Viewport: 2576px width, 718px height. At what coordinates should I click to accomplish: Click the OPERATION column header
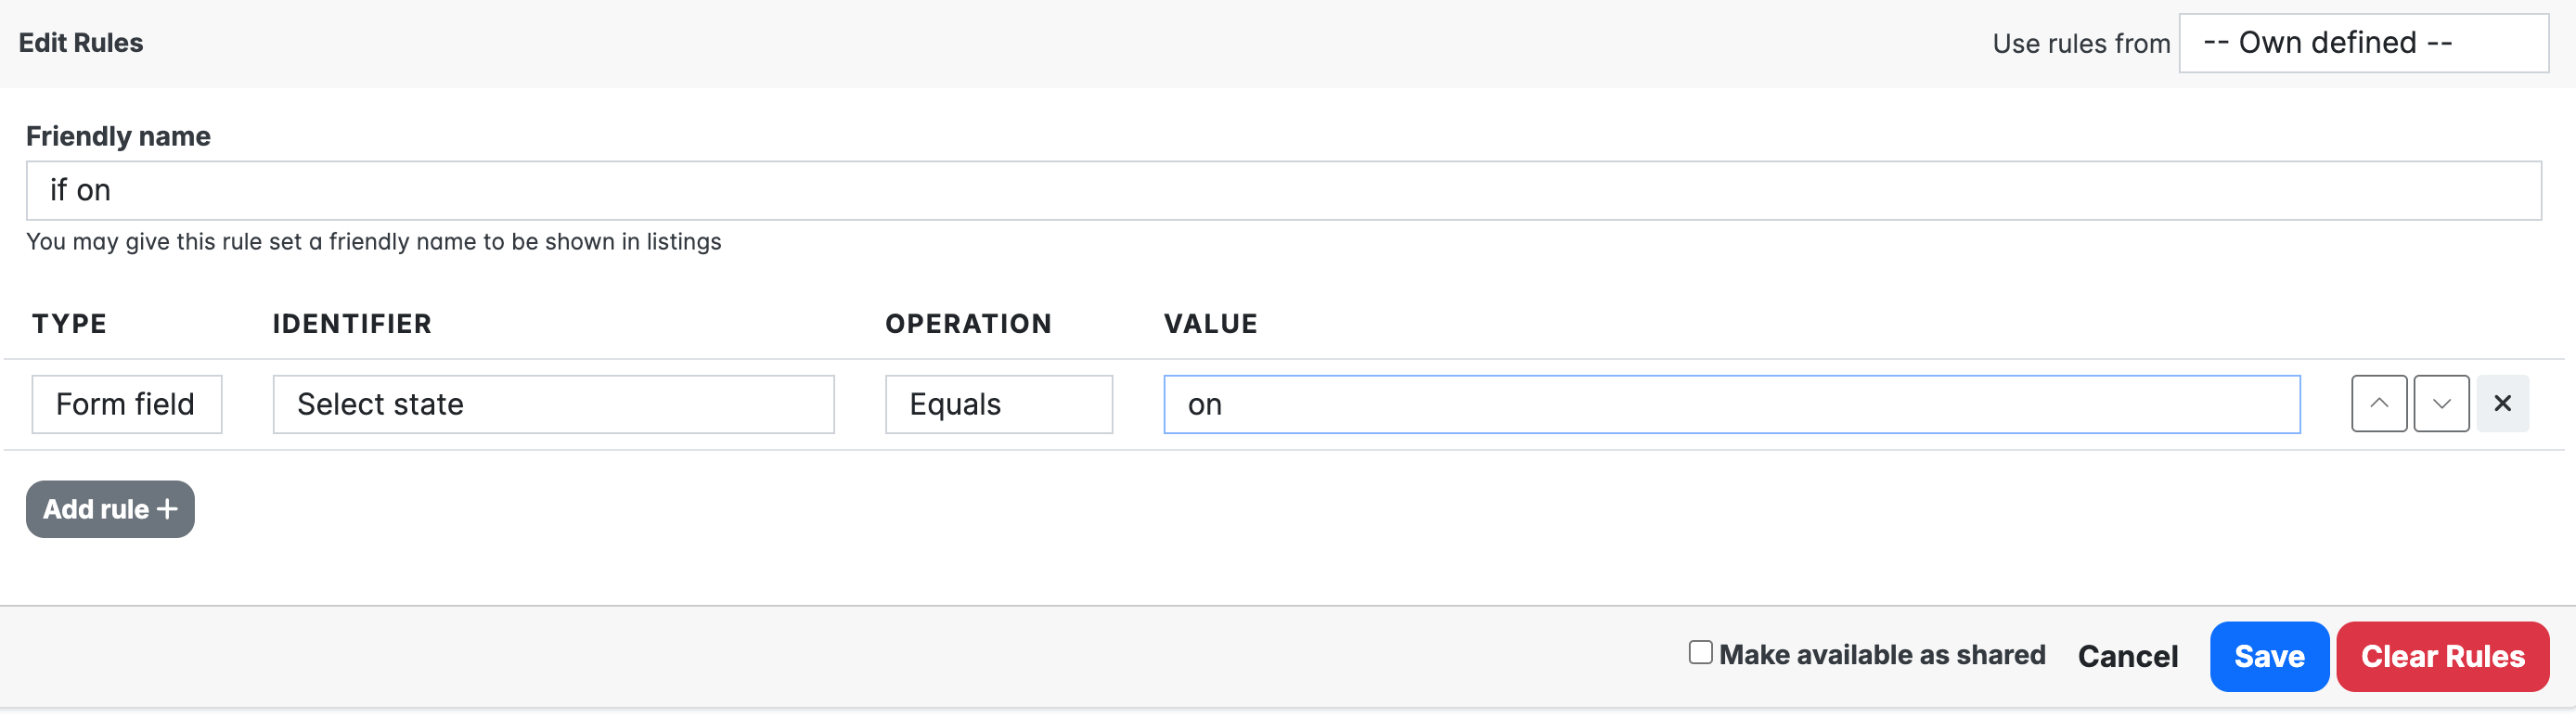[967, 324]
